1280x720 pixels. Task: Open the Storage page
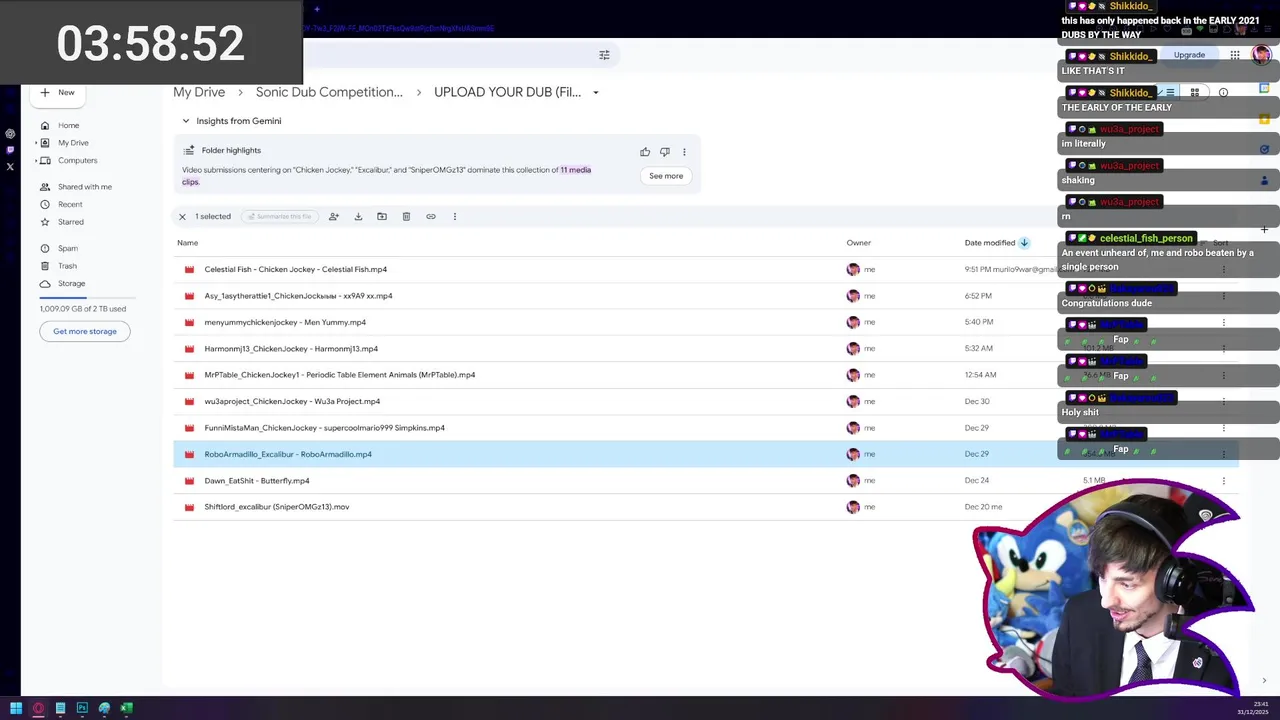click(62, 283)
